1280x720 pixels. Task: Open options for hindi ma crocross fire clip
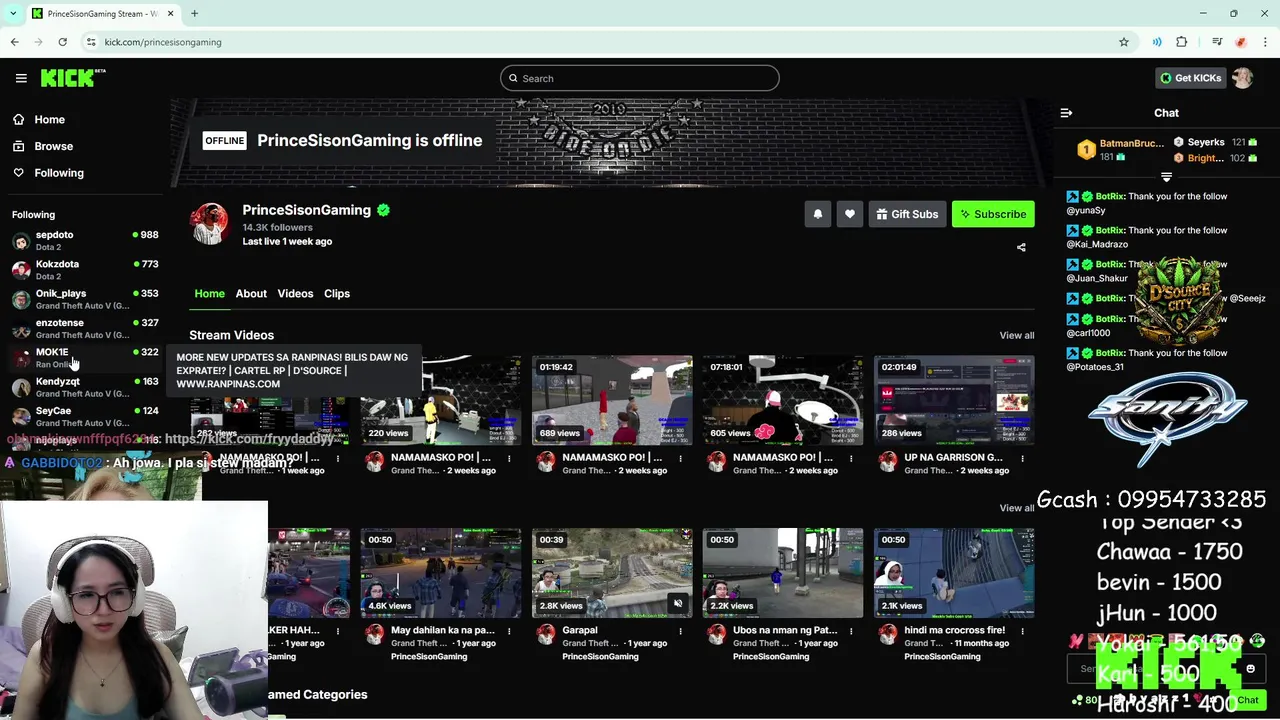coord(1022,632)
